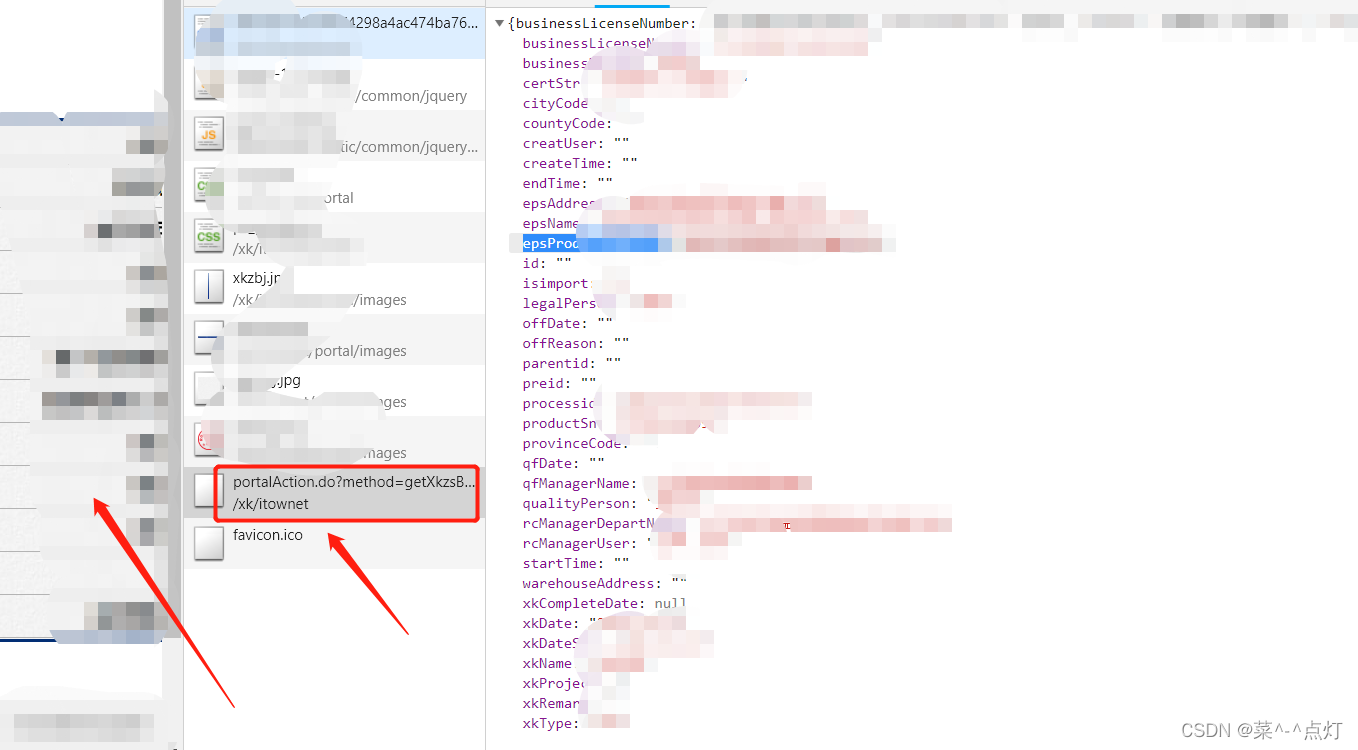The height and width of the screenshot is (750, 1358).
Task: Click the cityCode key
Action: click(555, 103)
